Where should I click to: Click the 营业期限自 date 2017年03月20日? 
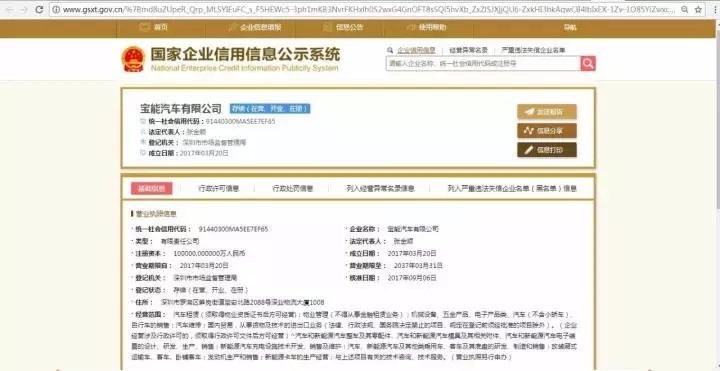204,265
